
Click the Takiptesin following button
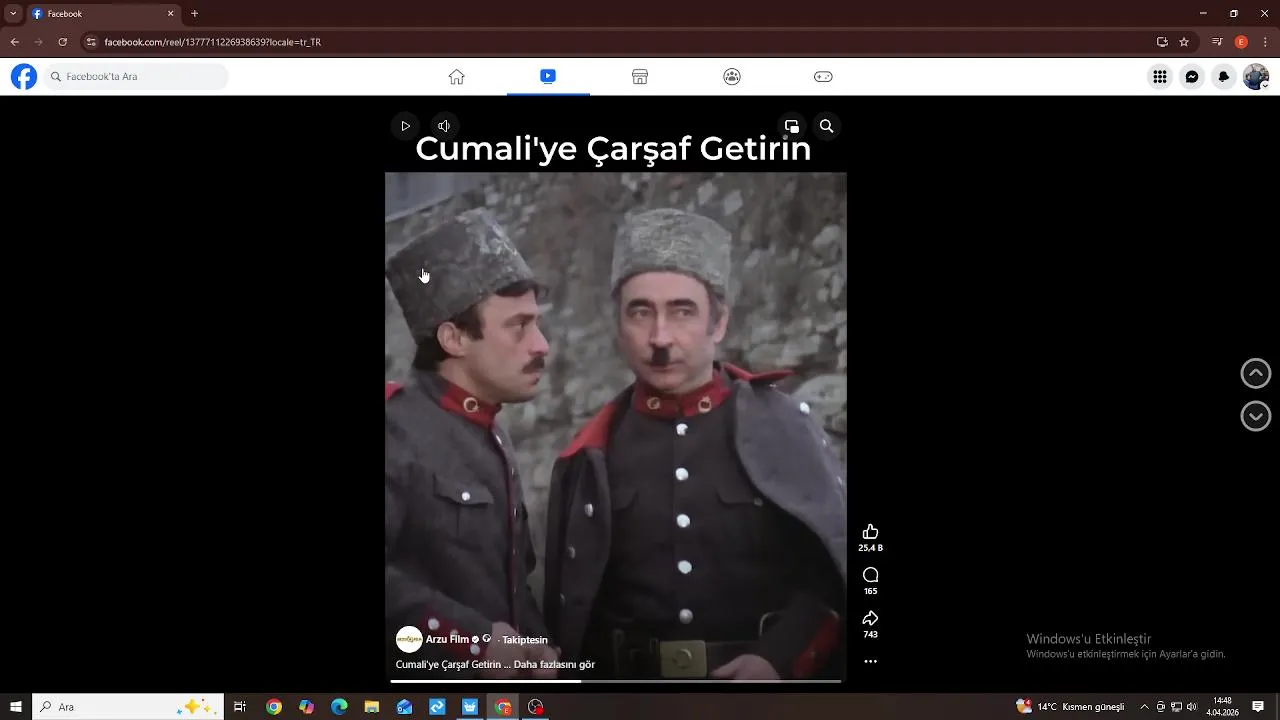click(525, 640)
